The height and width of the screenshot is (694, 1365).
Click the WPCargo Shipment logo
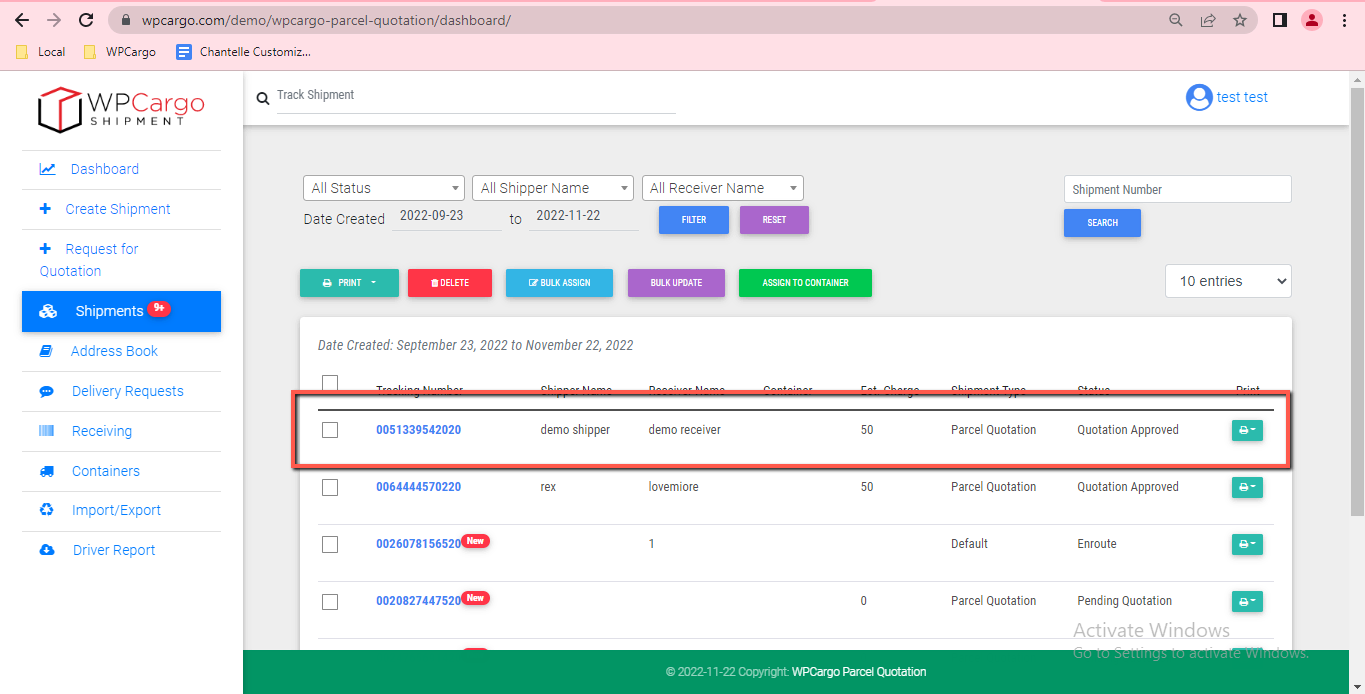[x=121, y=109]
